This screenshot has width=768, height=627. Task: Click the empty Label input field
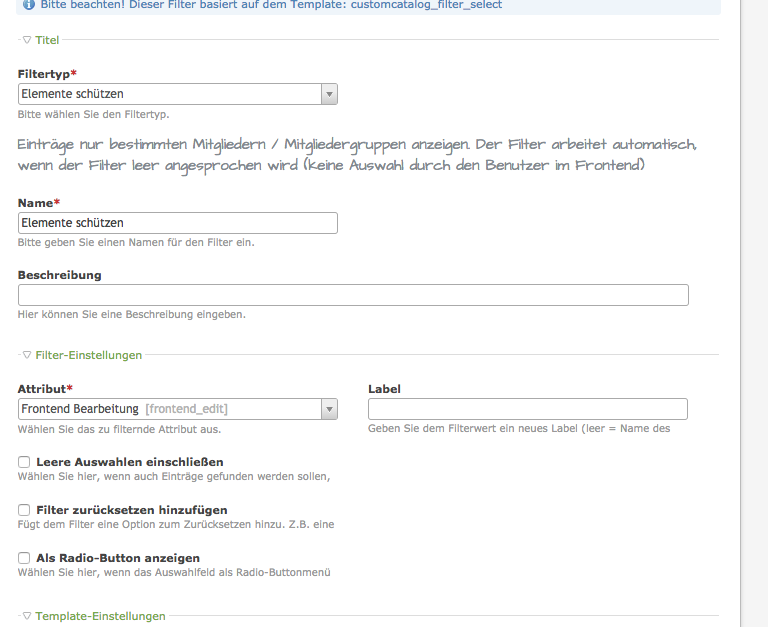tap(527, 409)
